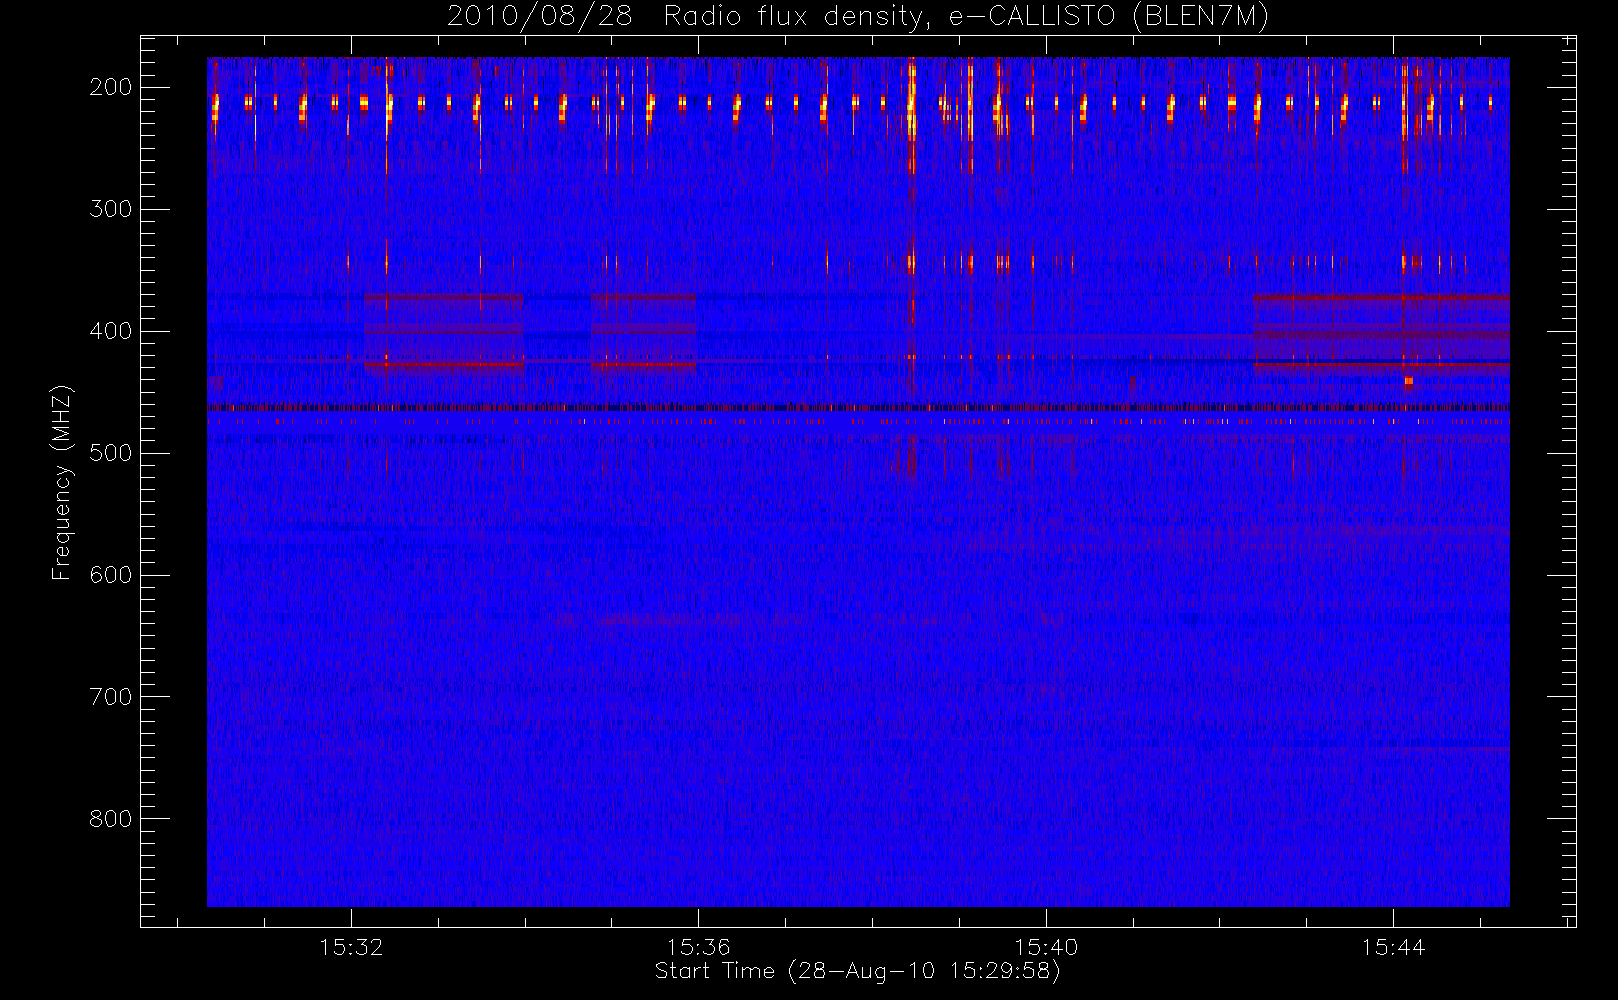Screen dimensions: 1618x1000
Task: Click the 400 frequency tick label
Action: [111, 331]
